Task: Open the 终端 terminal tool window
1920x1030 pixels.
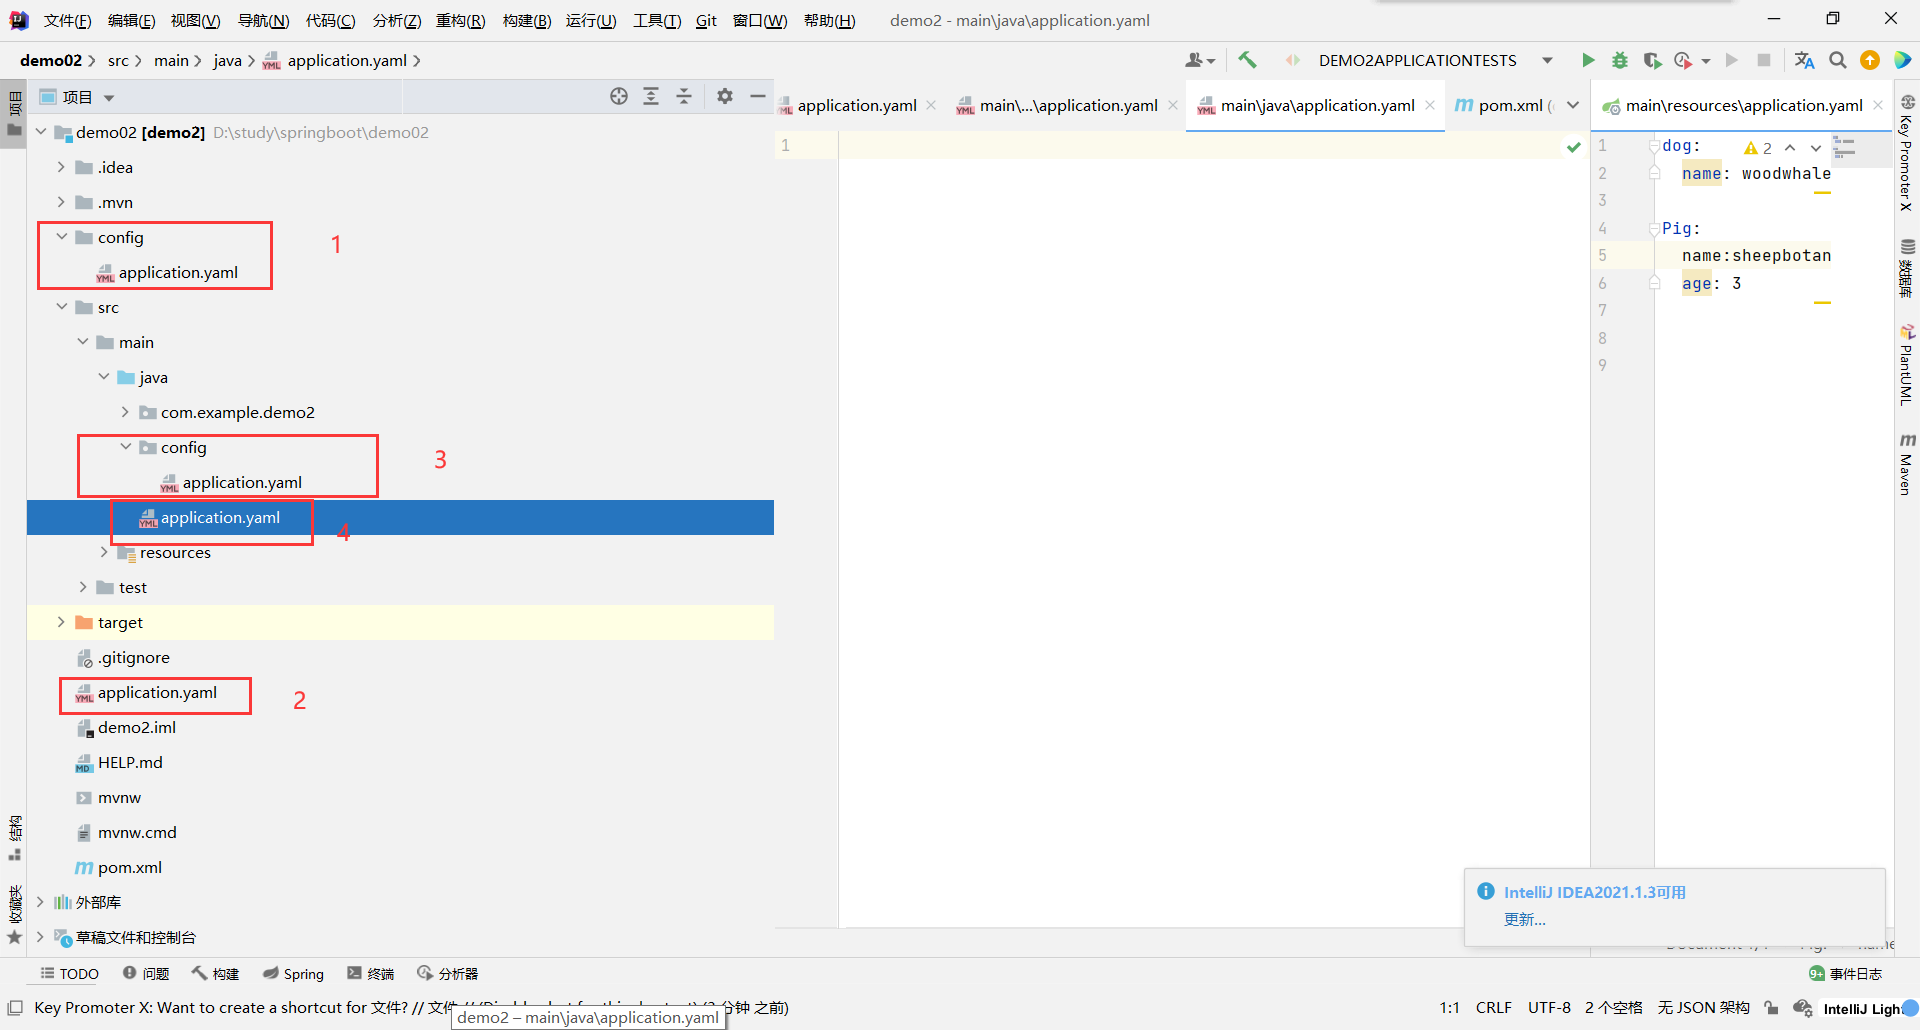Action: [x=370, y=973]
